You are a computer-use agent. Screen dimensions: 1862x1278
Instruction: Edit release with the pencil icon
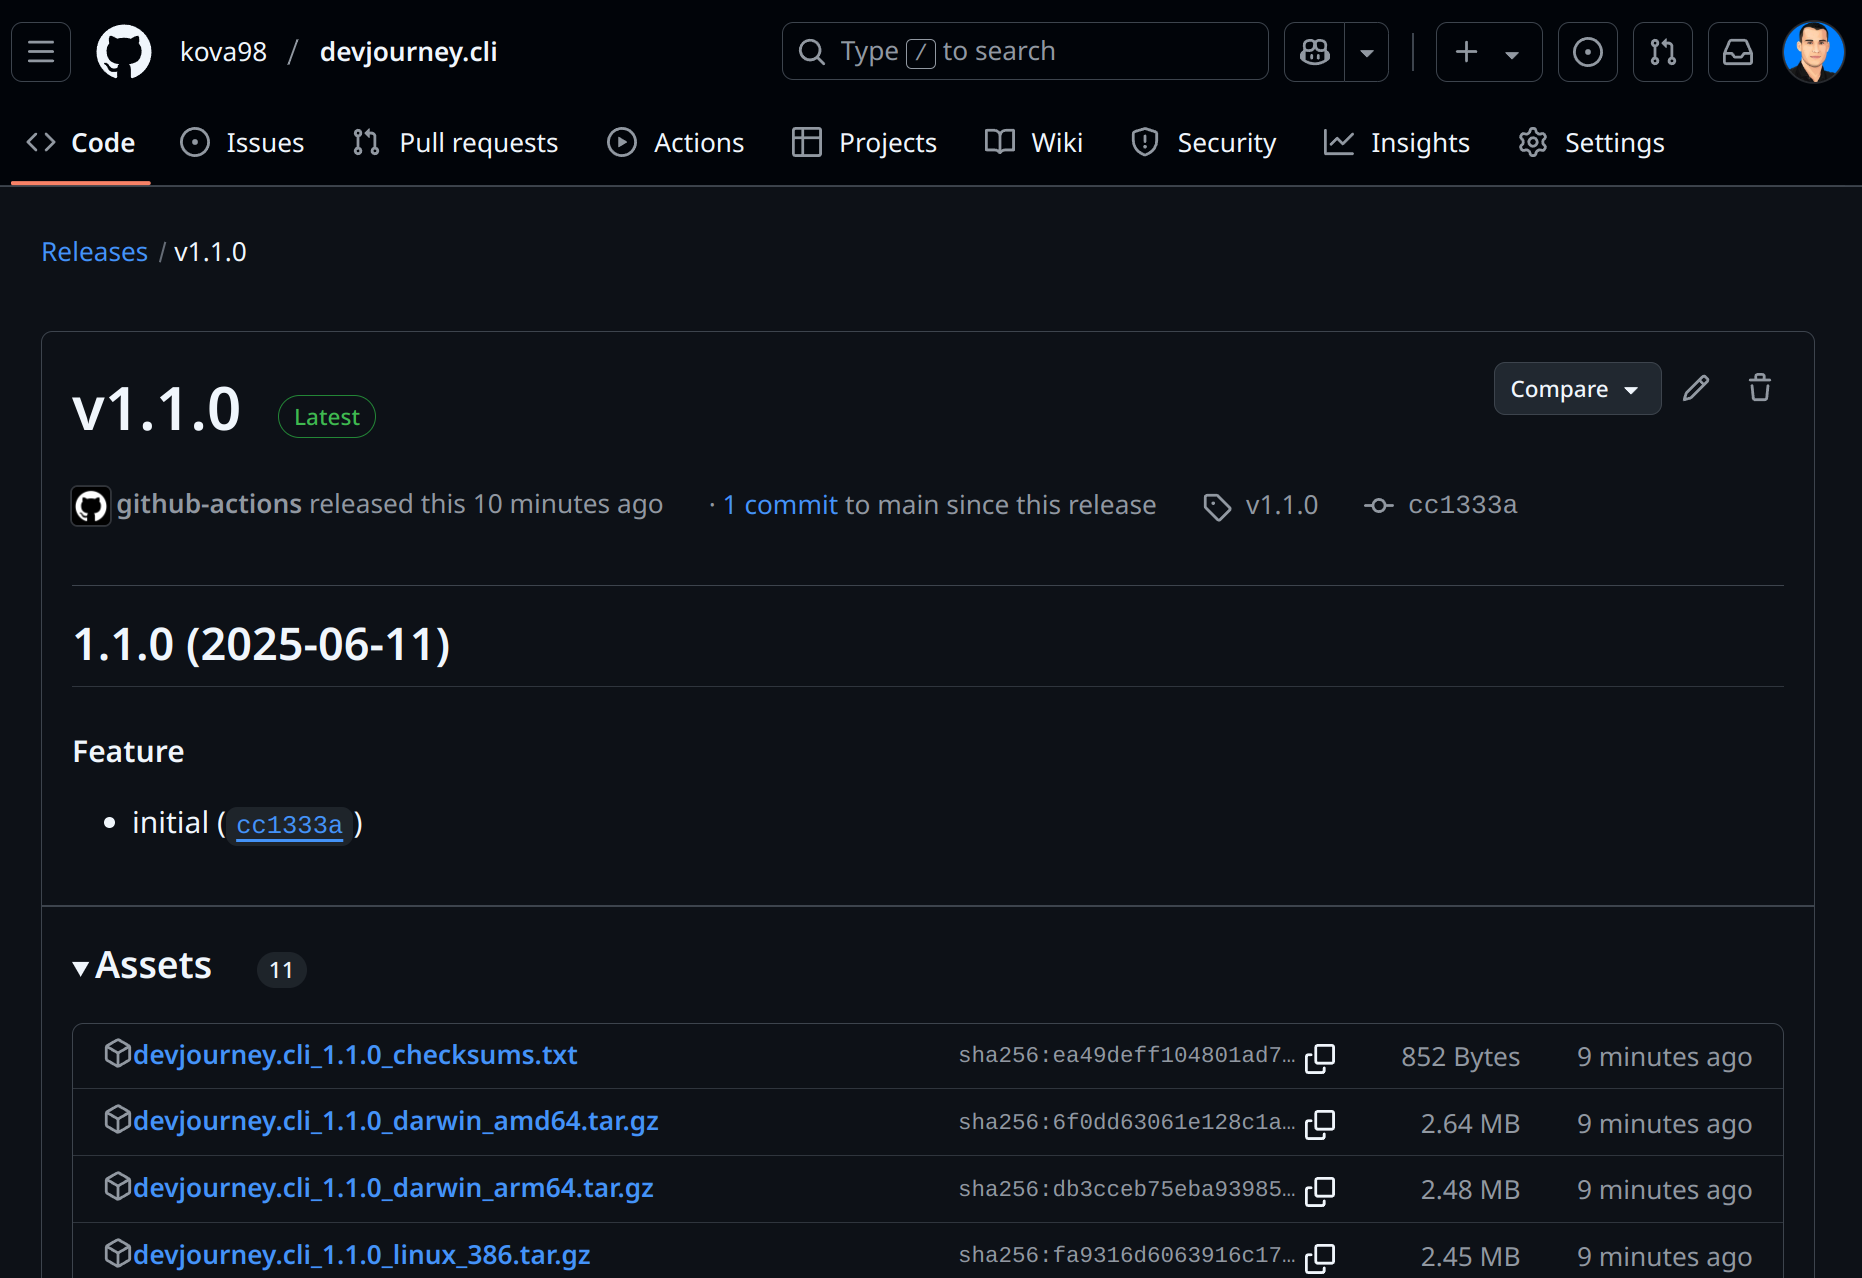1696,388
